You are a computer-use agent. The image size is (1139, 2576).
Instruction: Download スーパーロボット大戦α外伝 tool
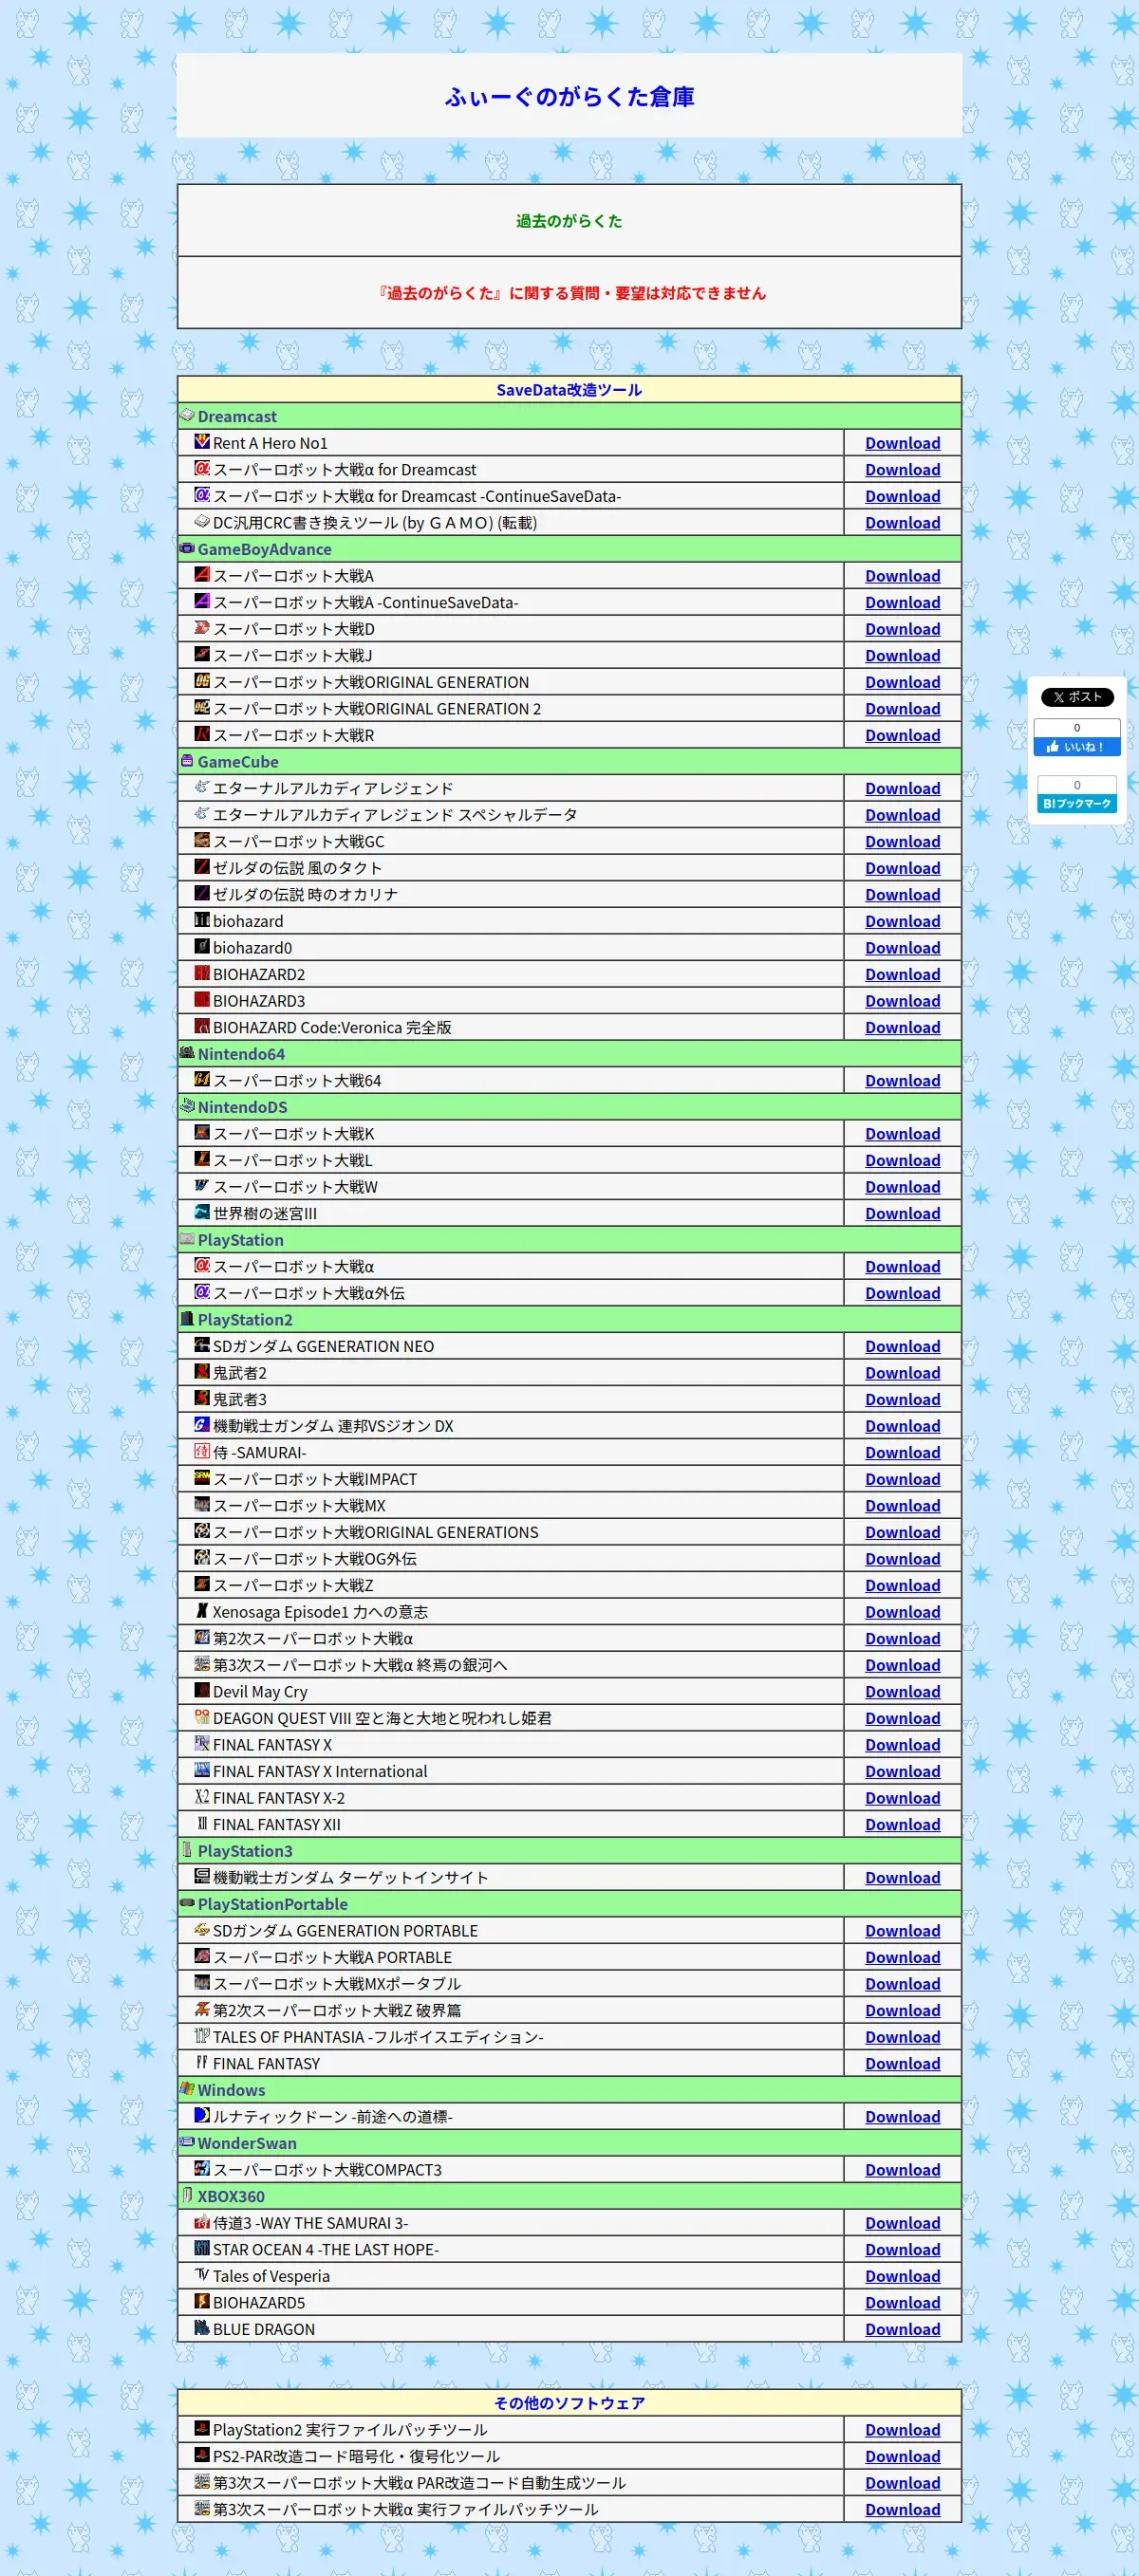click(902, 1293)
